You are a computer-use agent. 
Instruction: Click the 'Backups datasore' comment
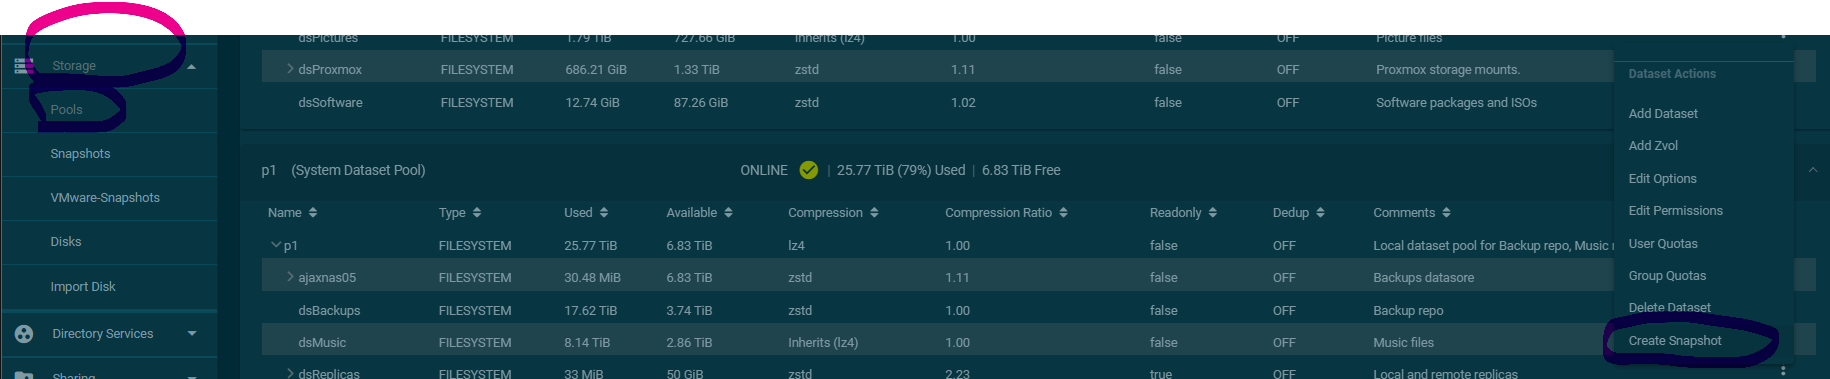[1424, 278]
